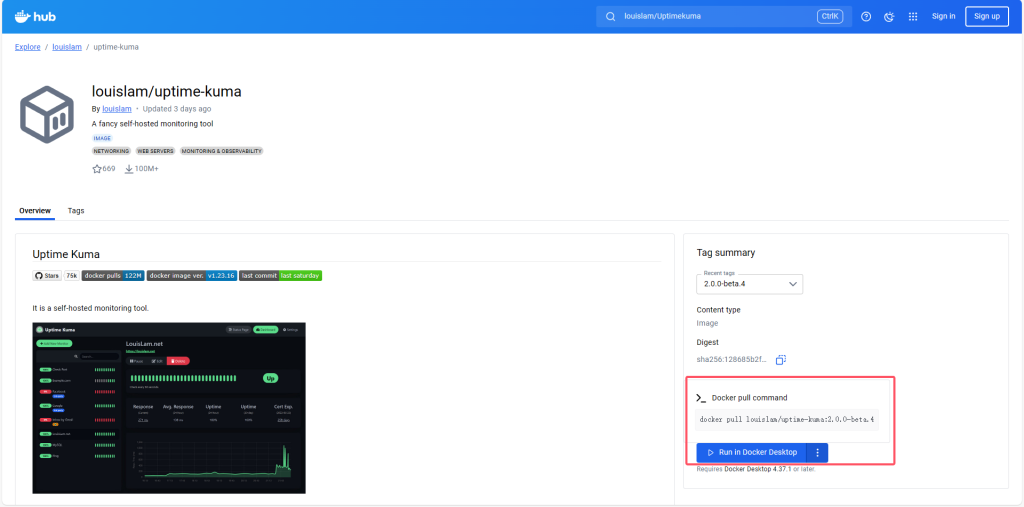The image size is (1024, 507).
Task: Click the uptime-kuma cube repository logo
Action: pyautogui.click(x=47, y=114)
